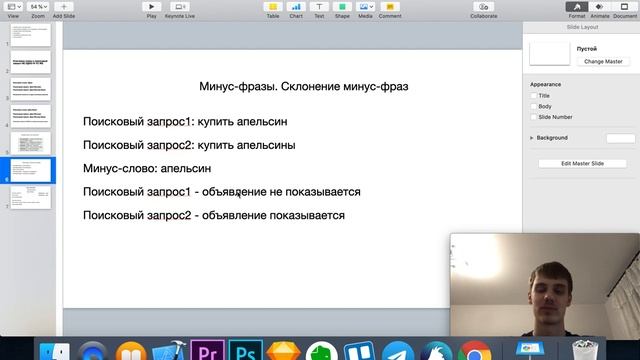Click the line 'Поисковый запрос1: купить апельсин'

[185, 122]
